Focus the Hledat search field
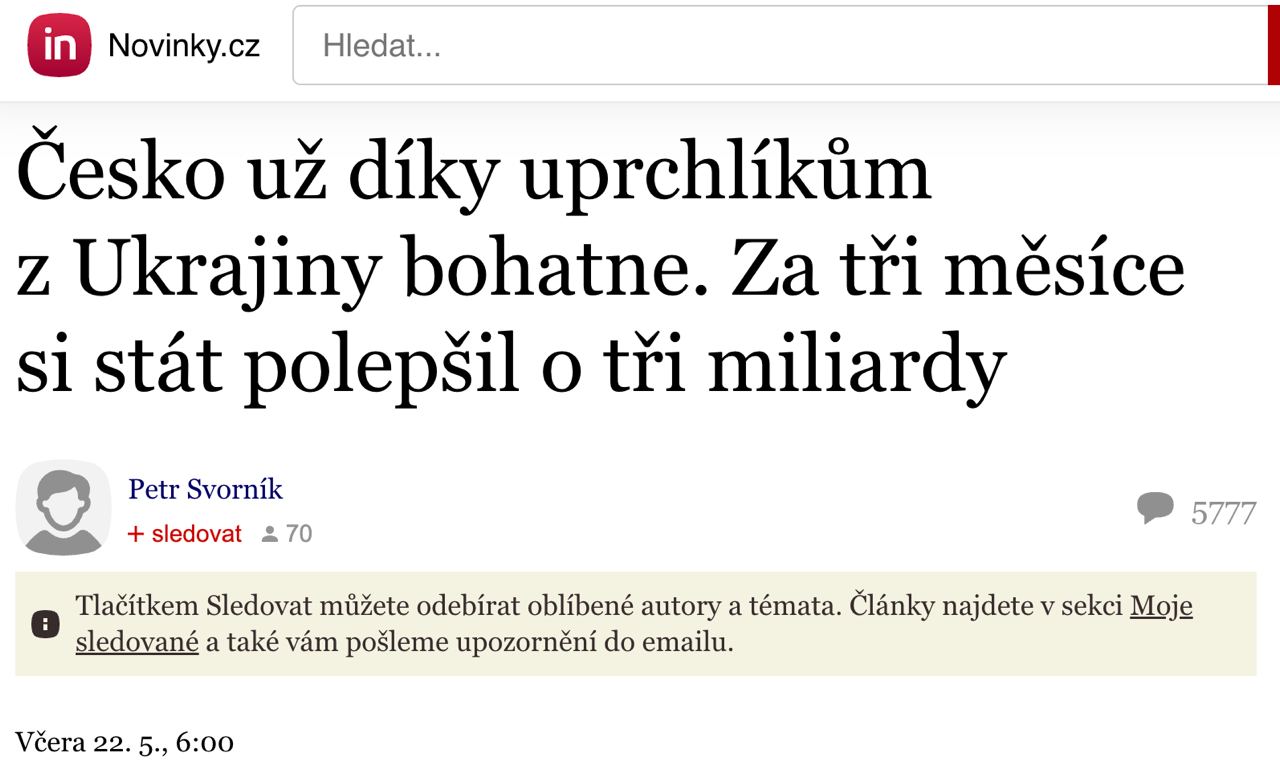The height and width of the screenshot is (782, 1280). click(x=780, y=46)
